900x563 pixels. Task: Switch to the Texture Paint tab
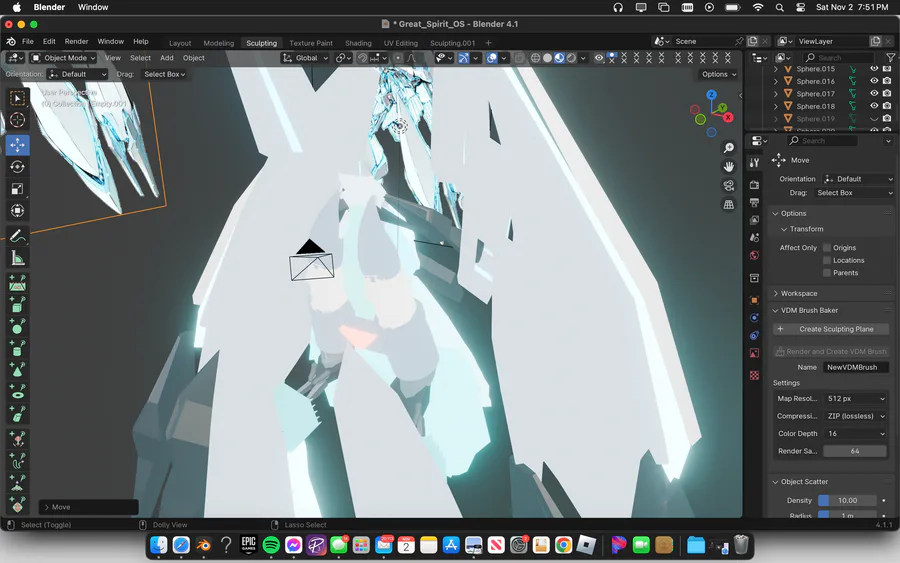pyautogui.click(x=311, y=43)
